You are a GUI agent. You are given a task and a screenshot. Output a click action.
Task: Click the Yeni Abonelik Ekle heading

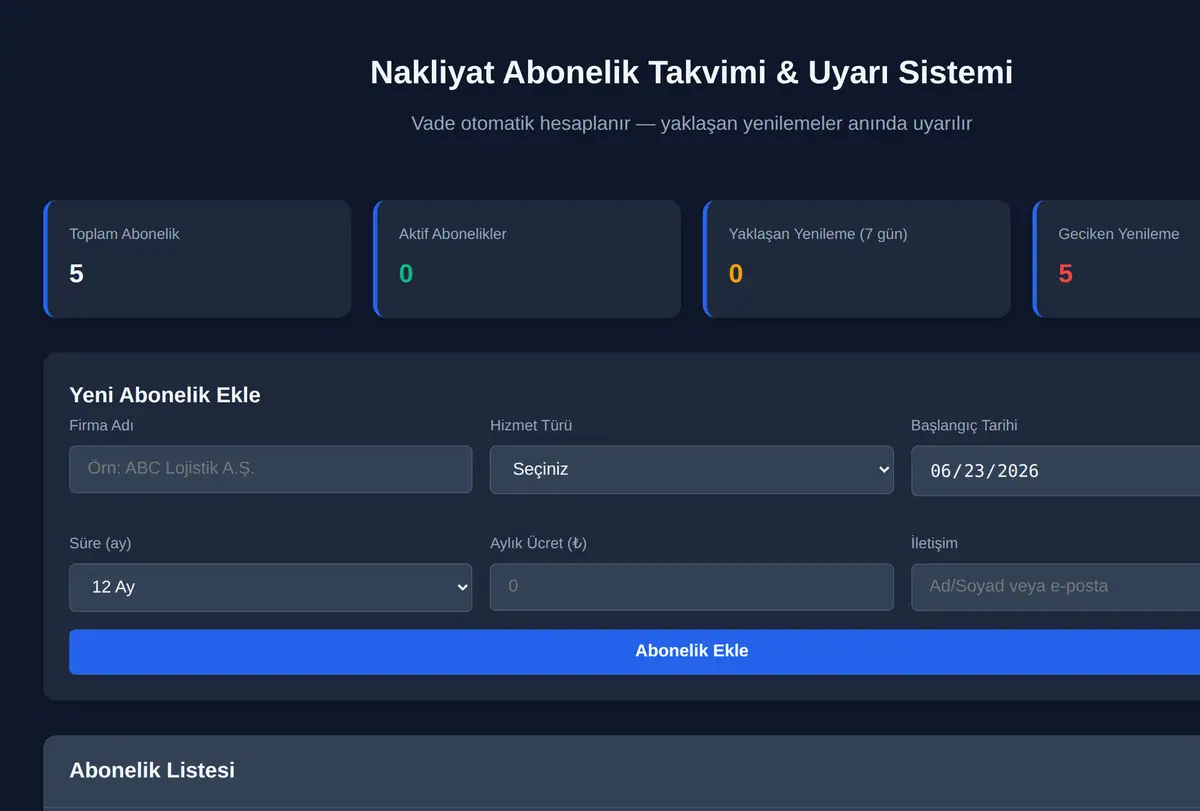coord(165,395)
